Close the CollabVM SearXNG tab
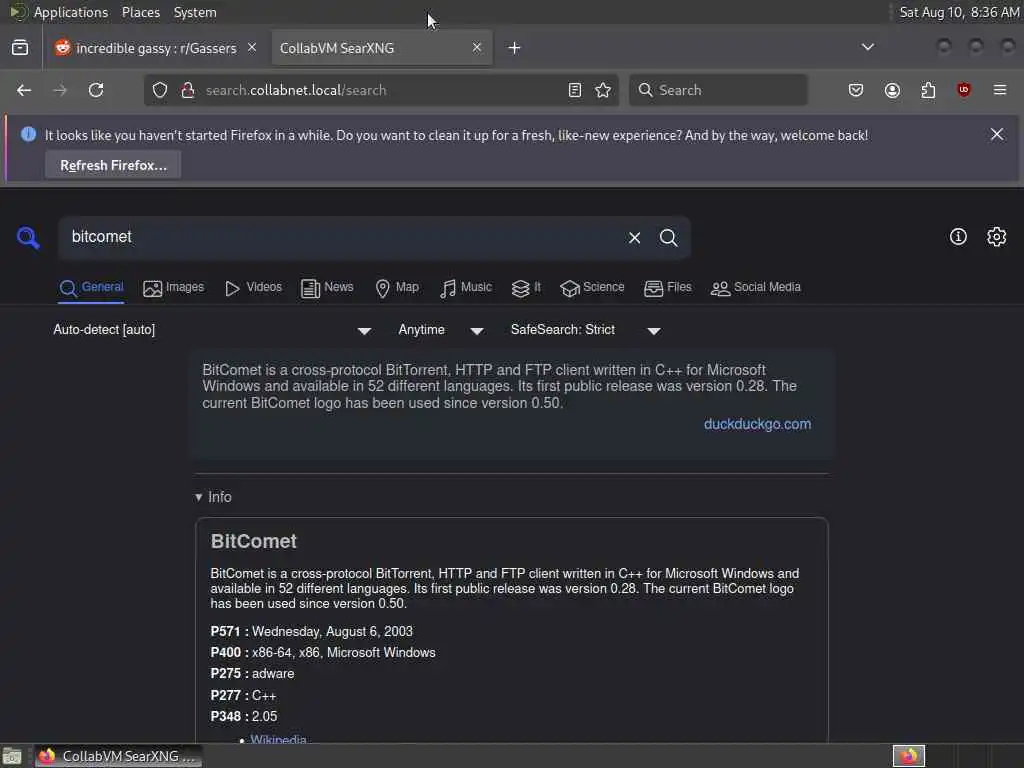The height and width of the screenshot is (768, 1024). (477, 48)
